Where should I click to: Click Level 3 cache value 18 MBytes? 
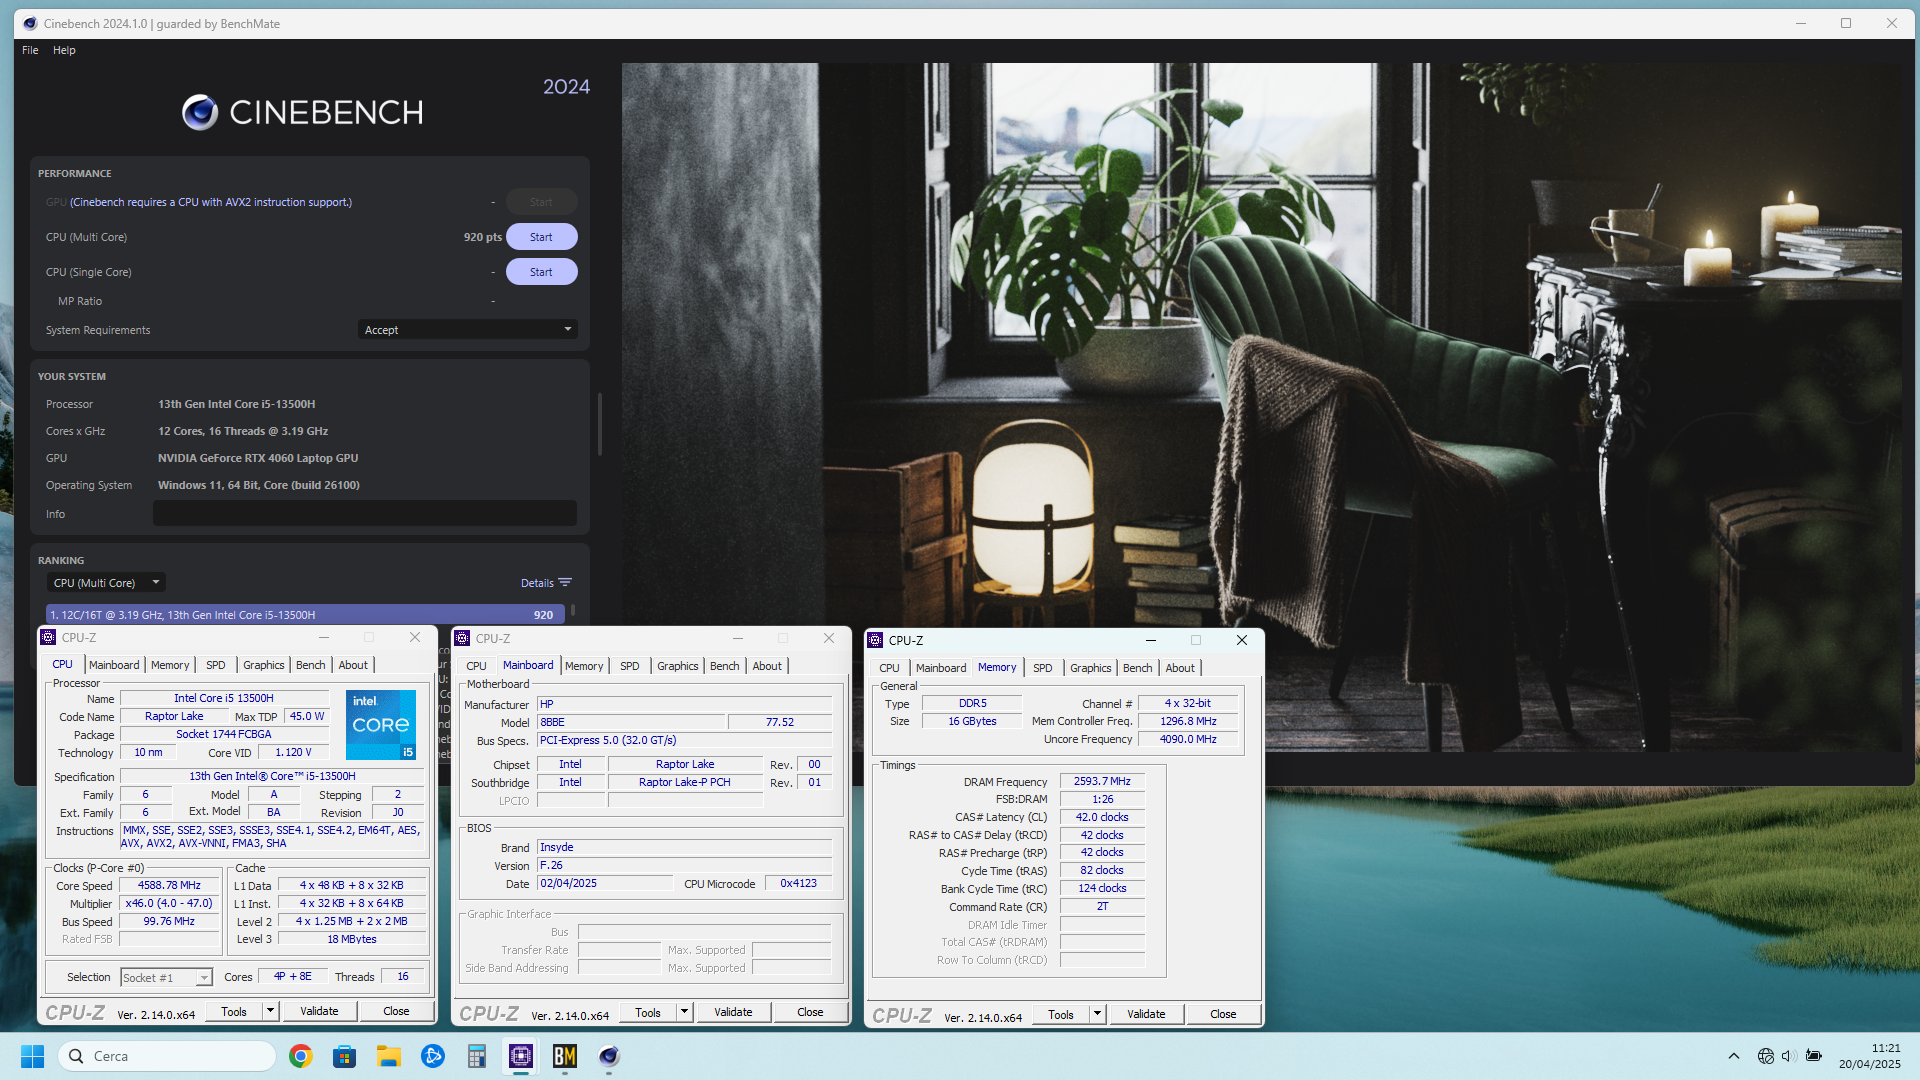(x=352, y=939)
